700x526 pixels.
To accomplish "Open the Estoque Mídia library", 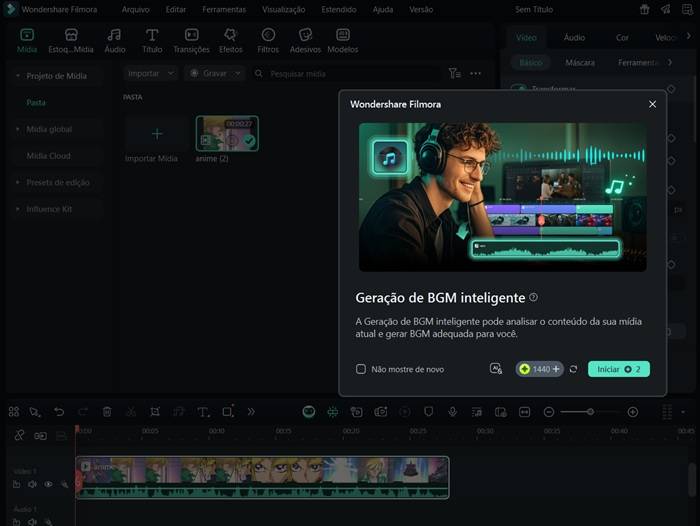I will [x=71, y=35].
